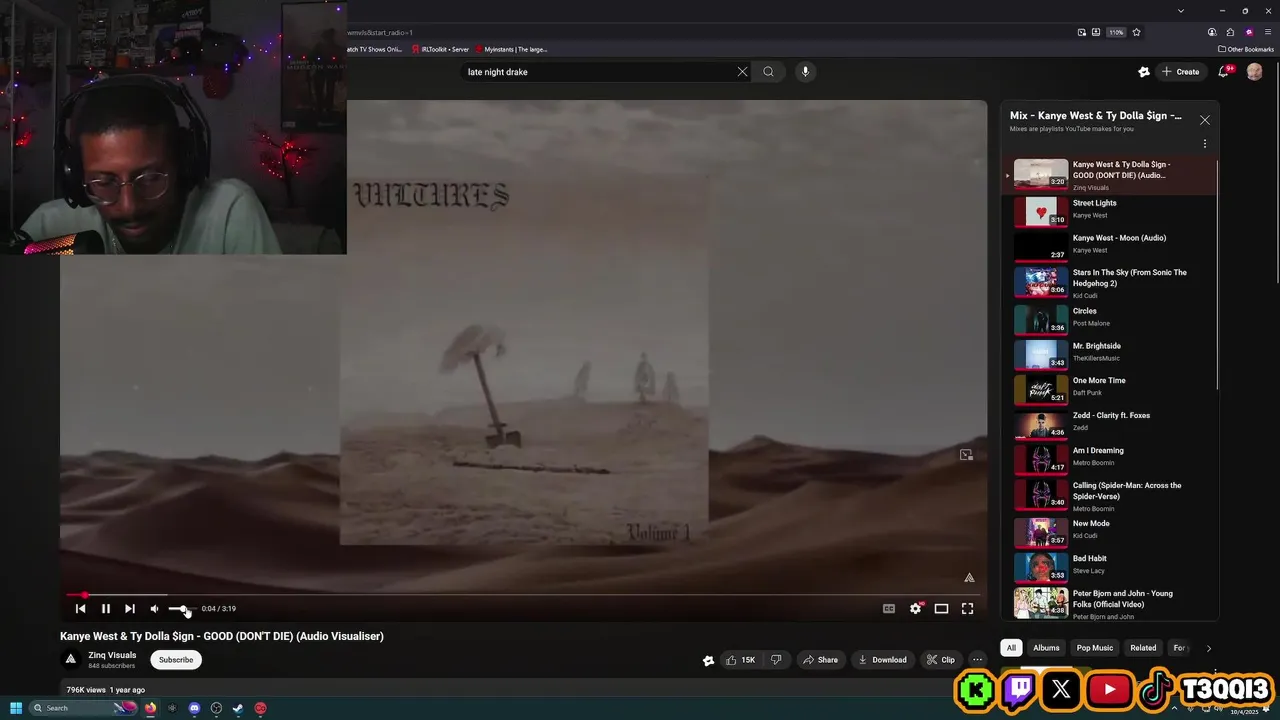Focus the 'late night drake' search field

click(598, 72)
